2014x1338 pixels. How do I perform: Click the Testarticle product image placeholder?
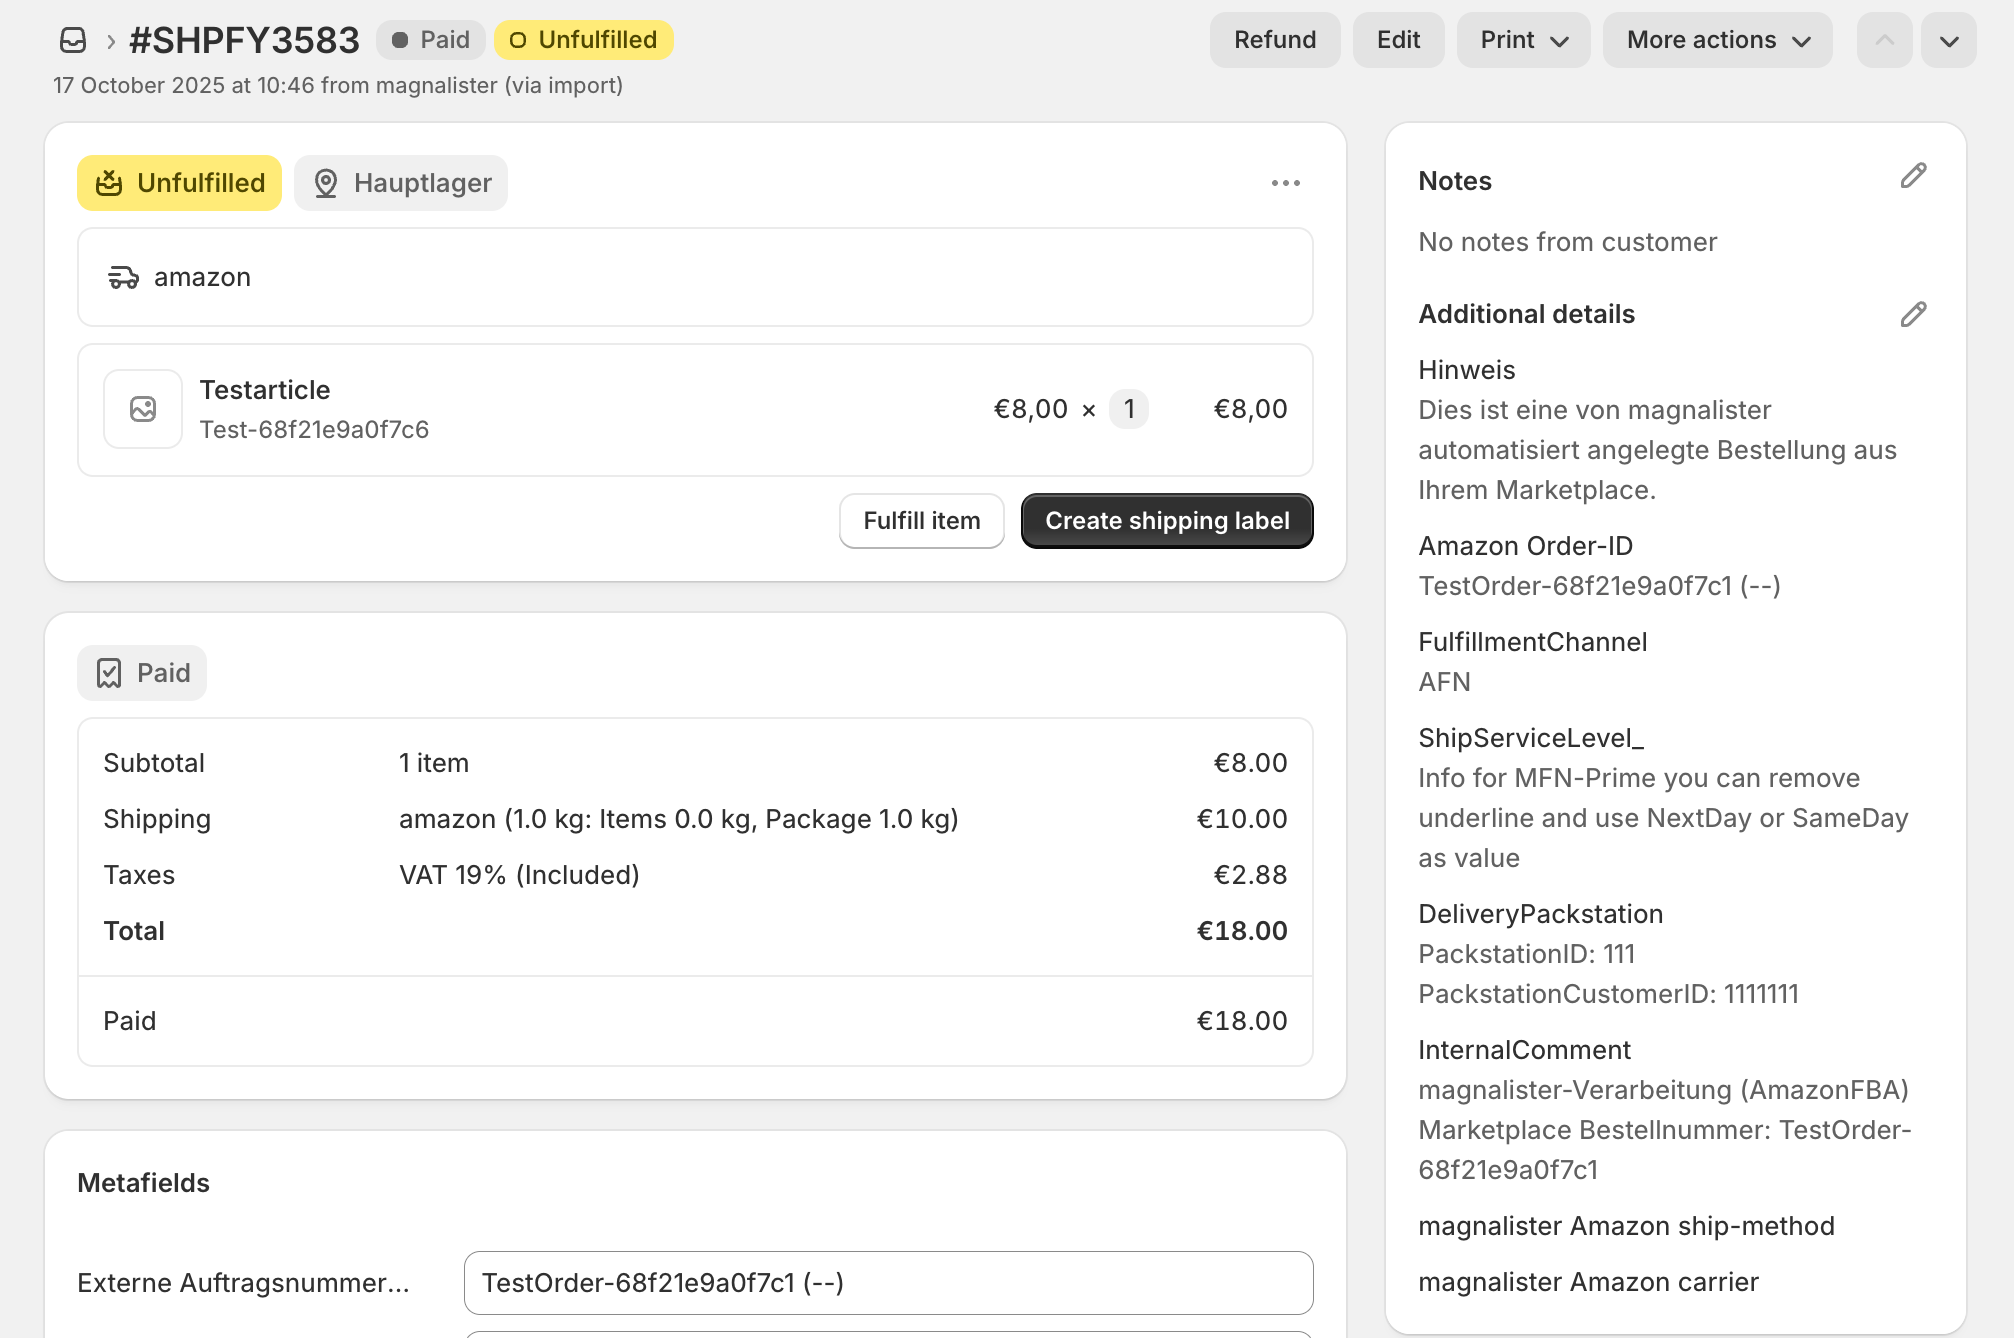(x=143, y=409)
